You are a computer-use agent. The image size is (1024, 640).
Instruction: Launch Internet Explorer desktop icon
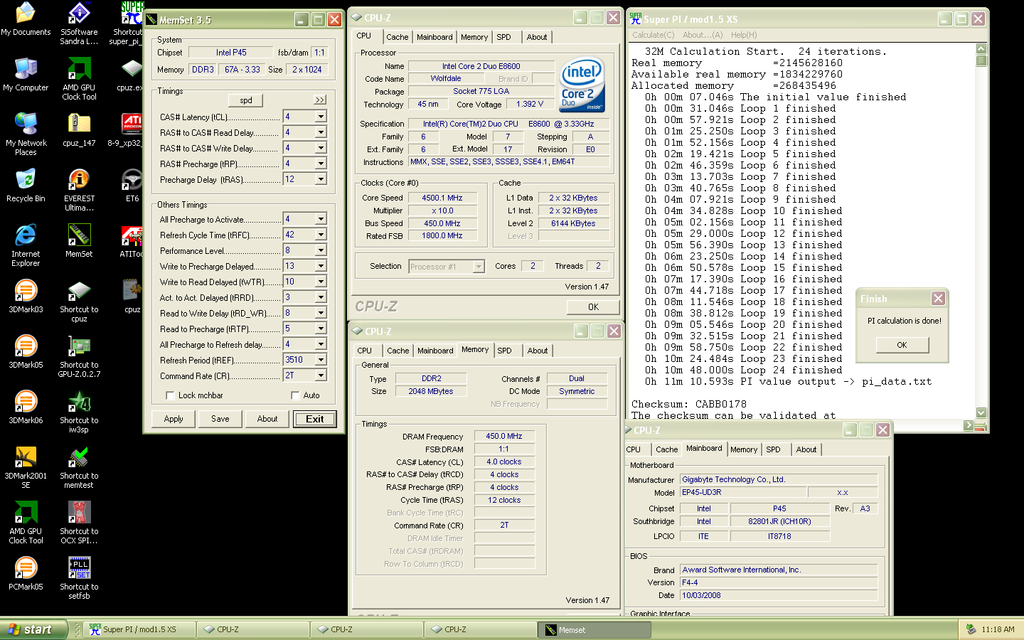(x=25, y=245)
